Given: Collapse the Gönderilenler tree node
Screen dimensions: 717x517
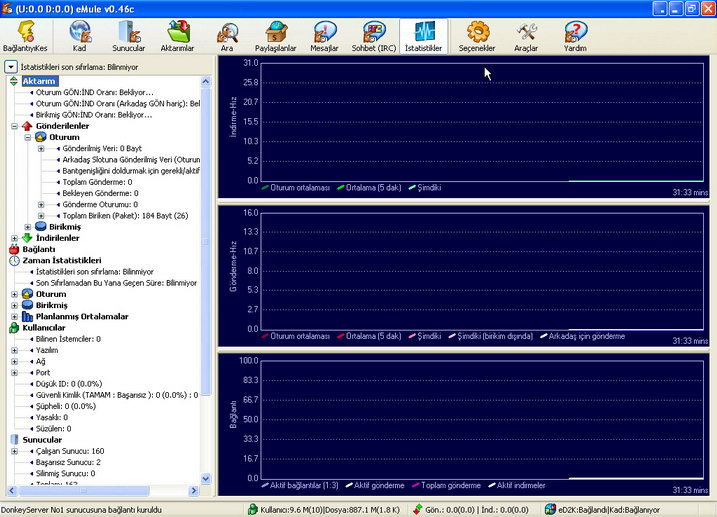Looking at the screenshot, I should coord(14,126).
